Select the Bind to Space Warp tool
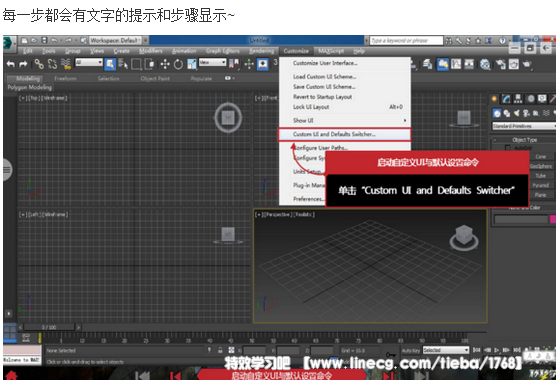 (66, 64)
